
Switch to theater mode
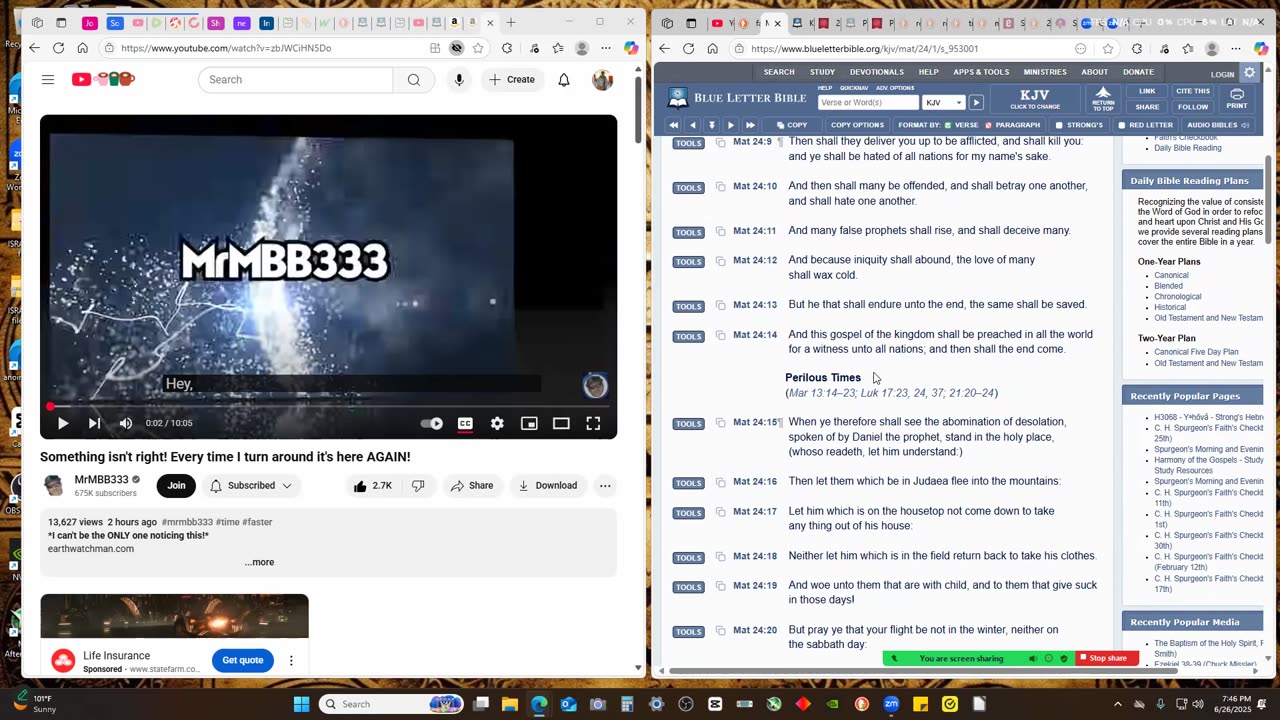(561, 424)
